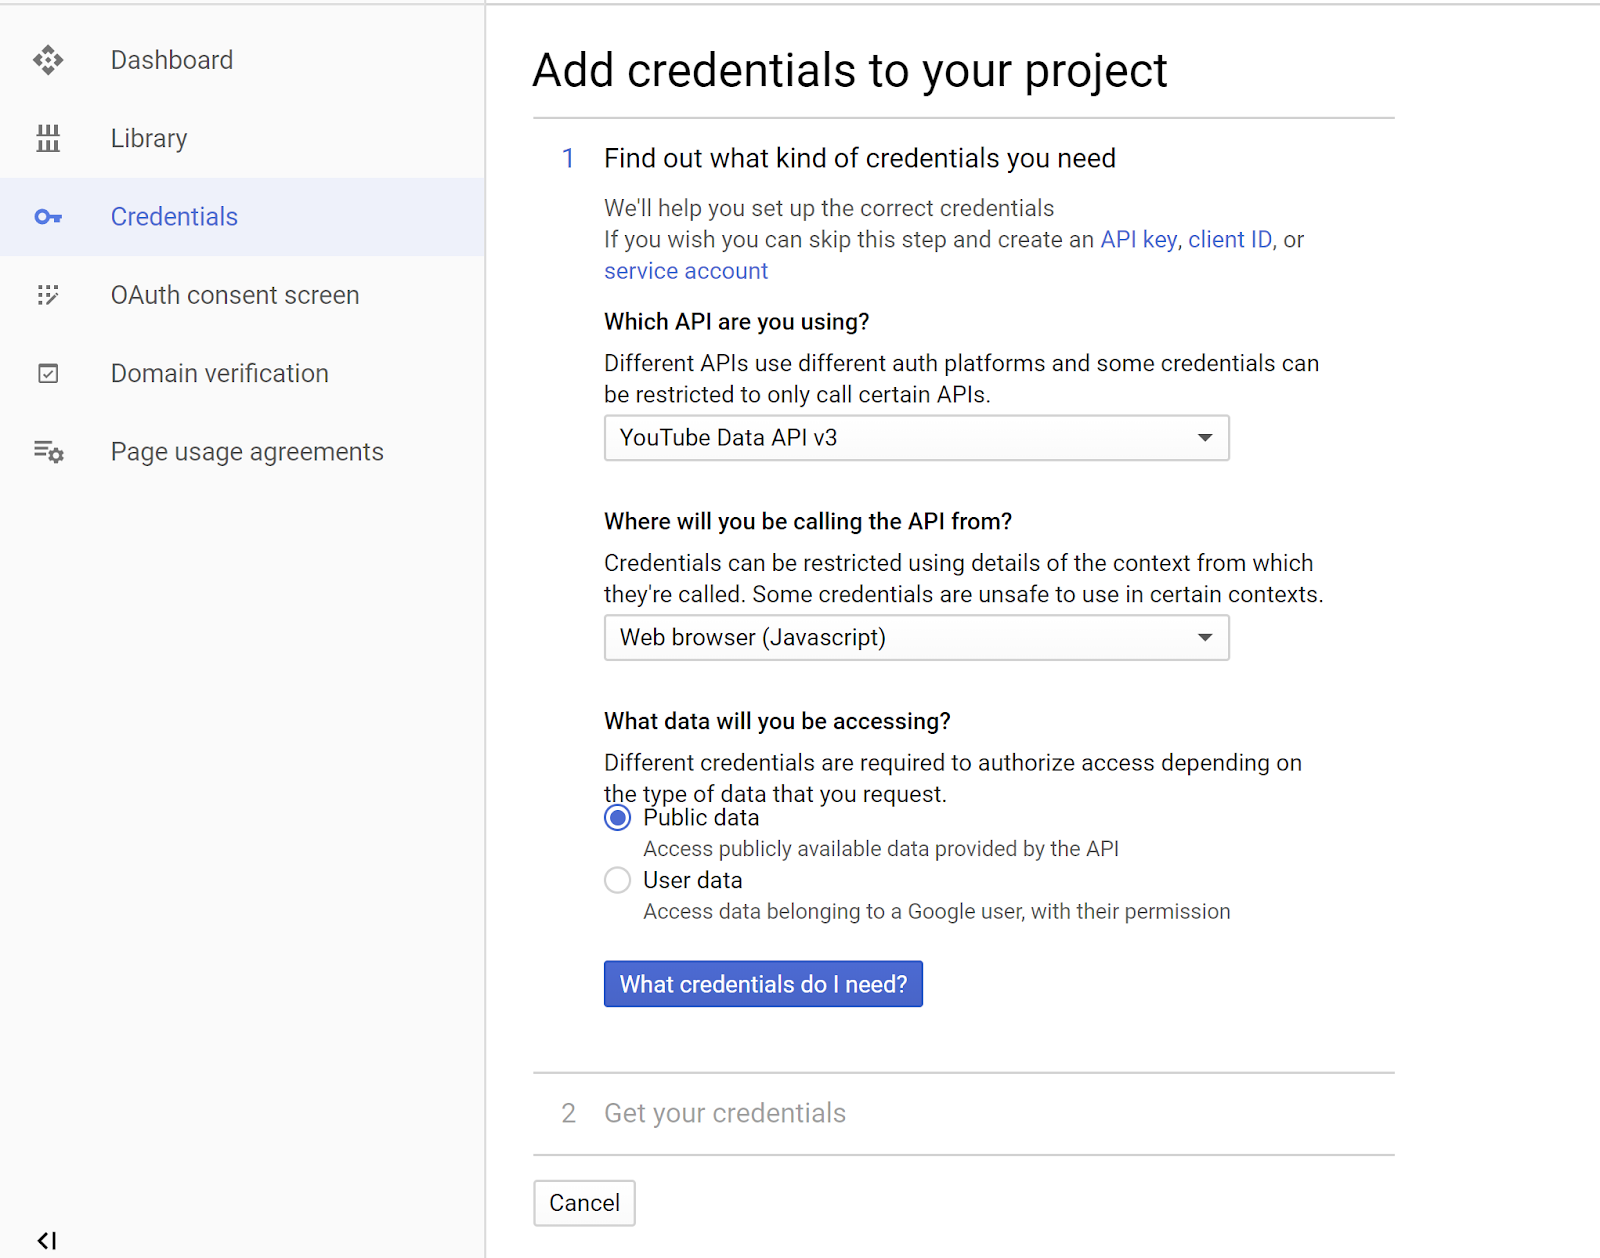Expand step 2 Get your credentials
Viewport: 1600px width, 1258px height.
[724, 1113]
